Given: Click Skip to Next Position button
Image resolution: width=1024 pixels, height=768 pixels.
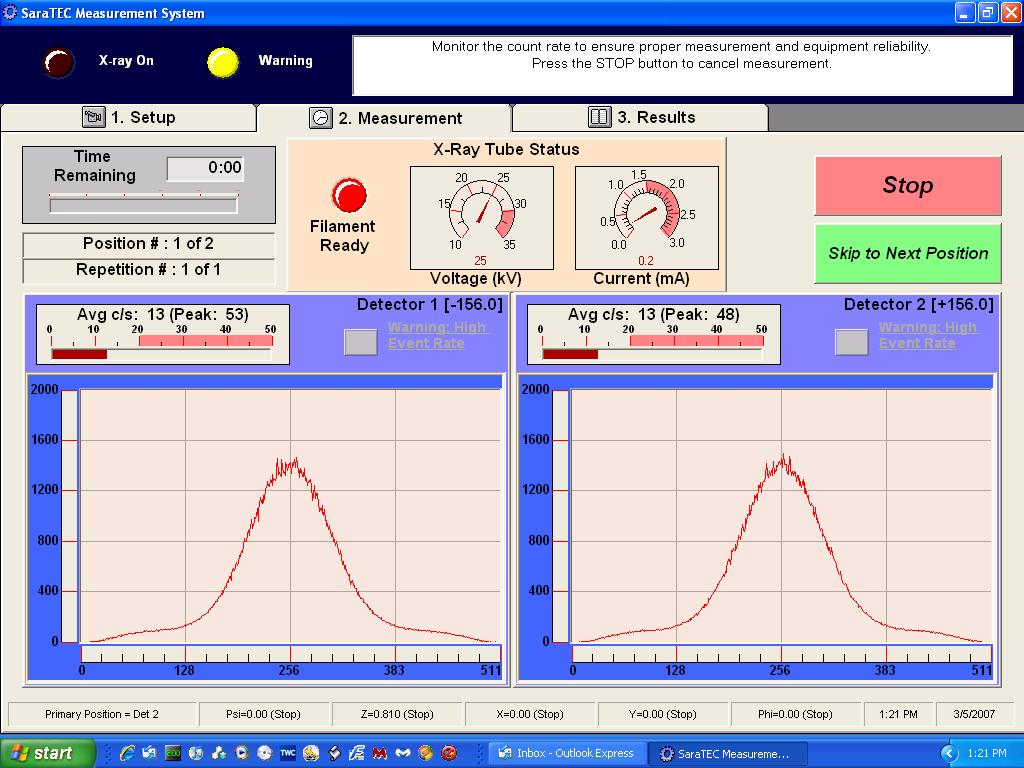Looking at the screenshot, I should 907,253.
